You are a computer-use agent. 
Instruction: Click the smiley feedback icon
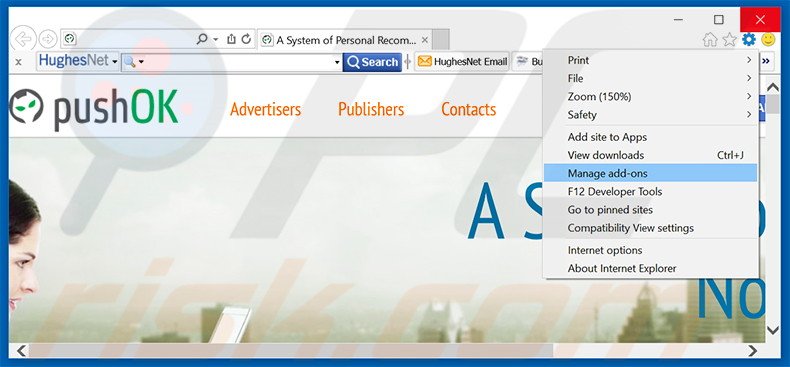768,39
